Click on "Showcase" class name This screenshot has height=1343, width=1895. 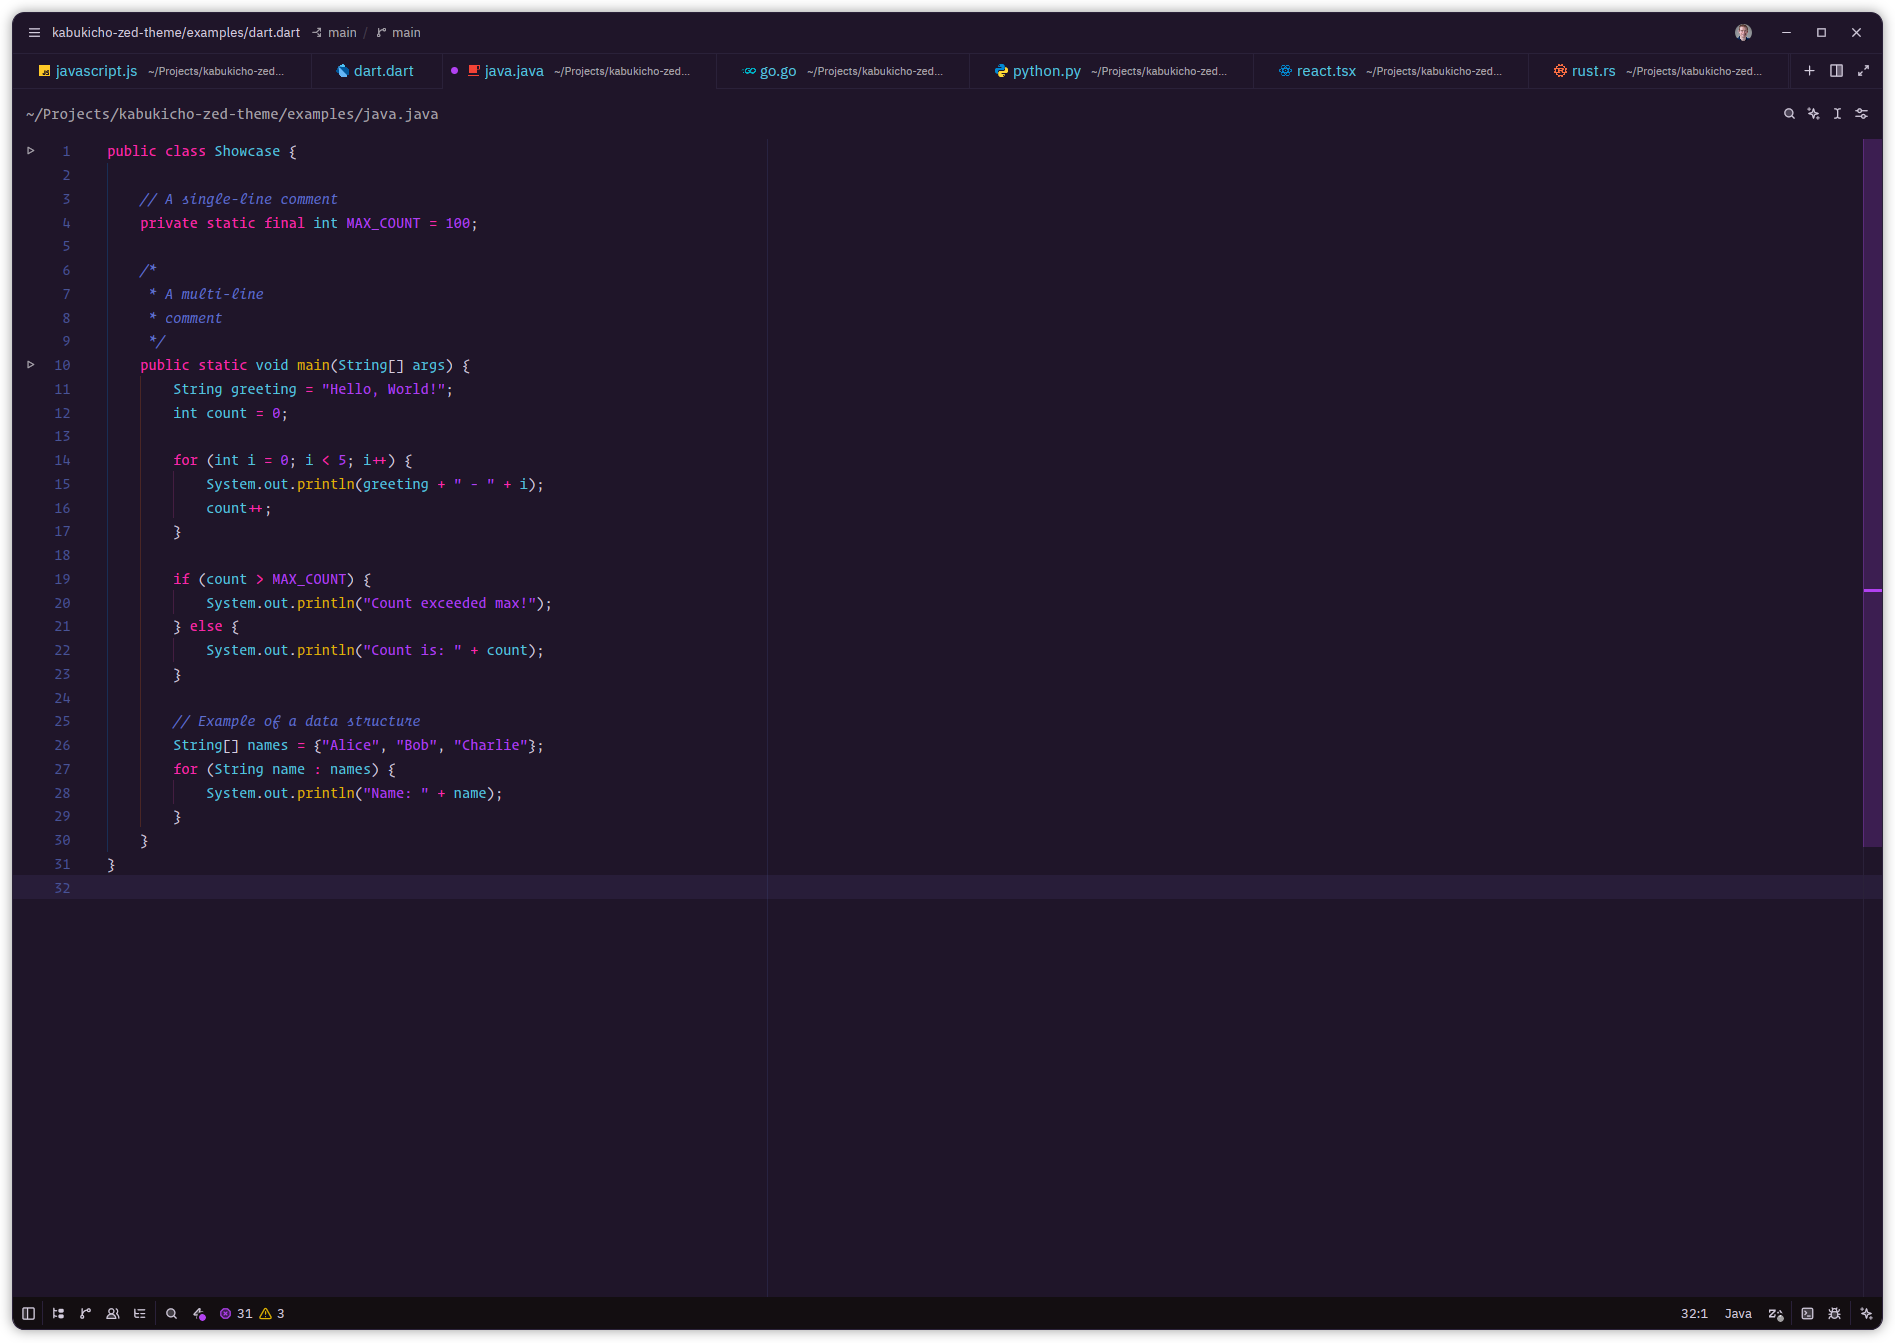247,151
